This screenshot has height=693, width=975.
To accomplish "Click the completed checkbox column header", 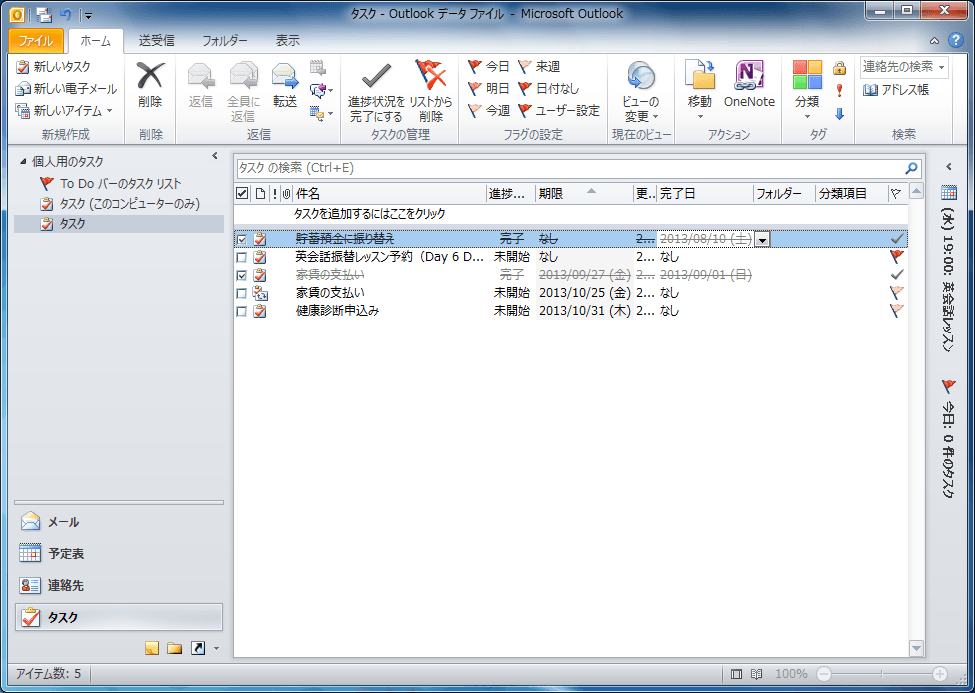I will [243, 193].
